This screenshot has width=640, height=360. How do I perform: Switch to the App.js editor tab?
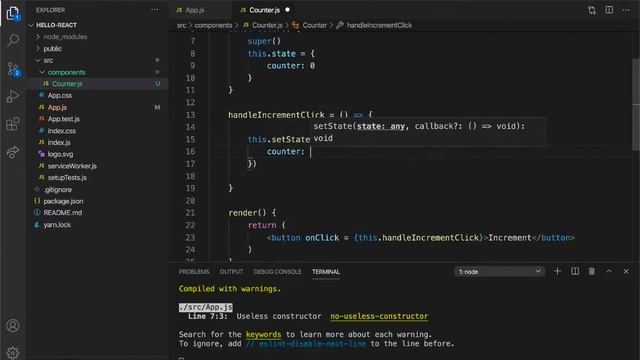200,10
